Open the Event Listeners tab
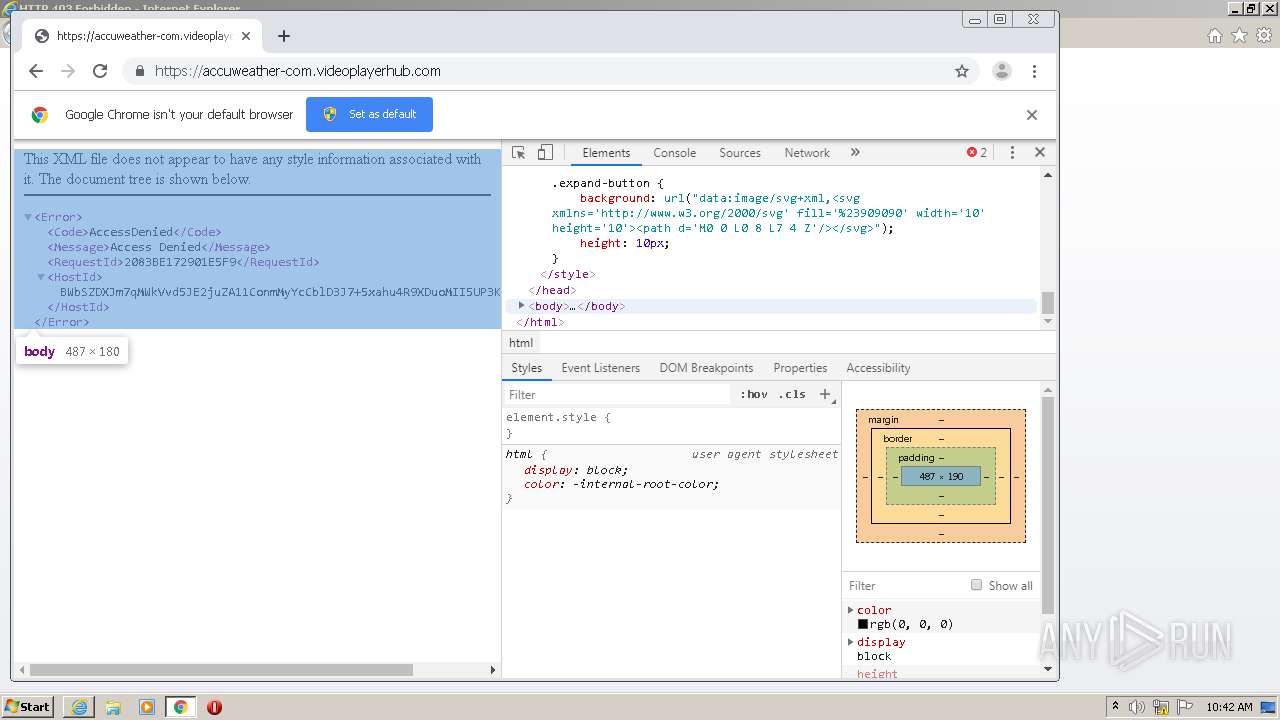The height and width of the screenshot is (720, 1280). (x=600, y=368)
